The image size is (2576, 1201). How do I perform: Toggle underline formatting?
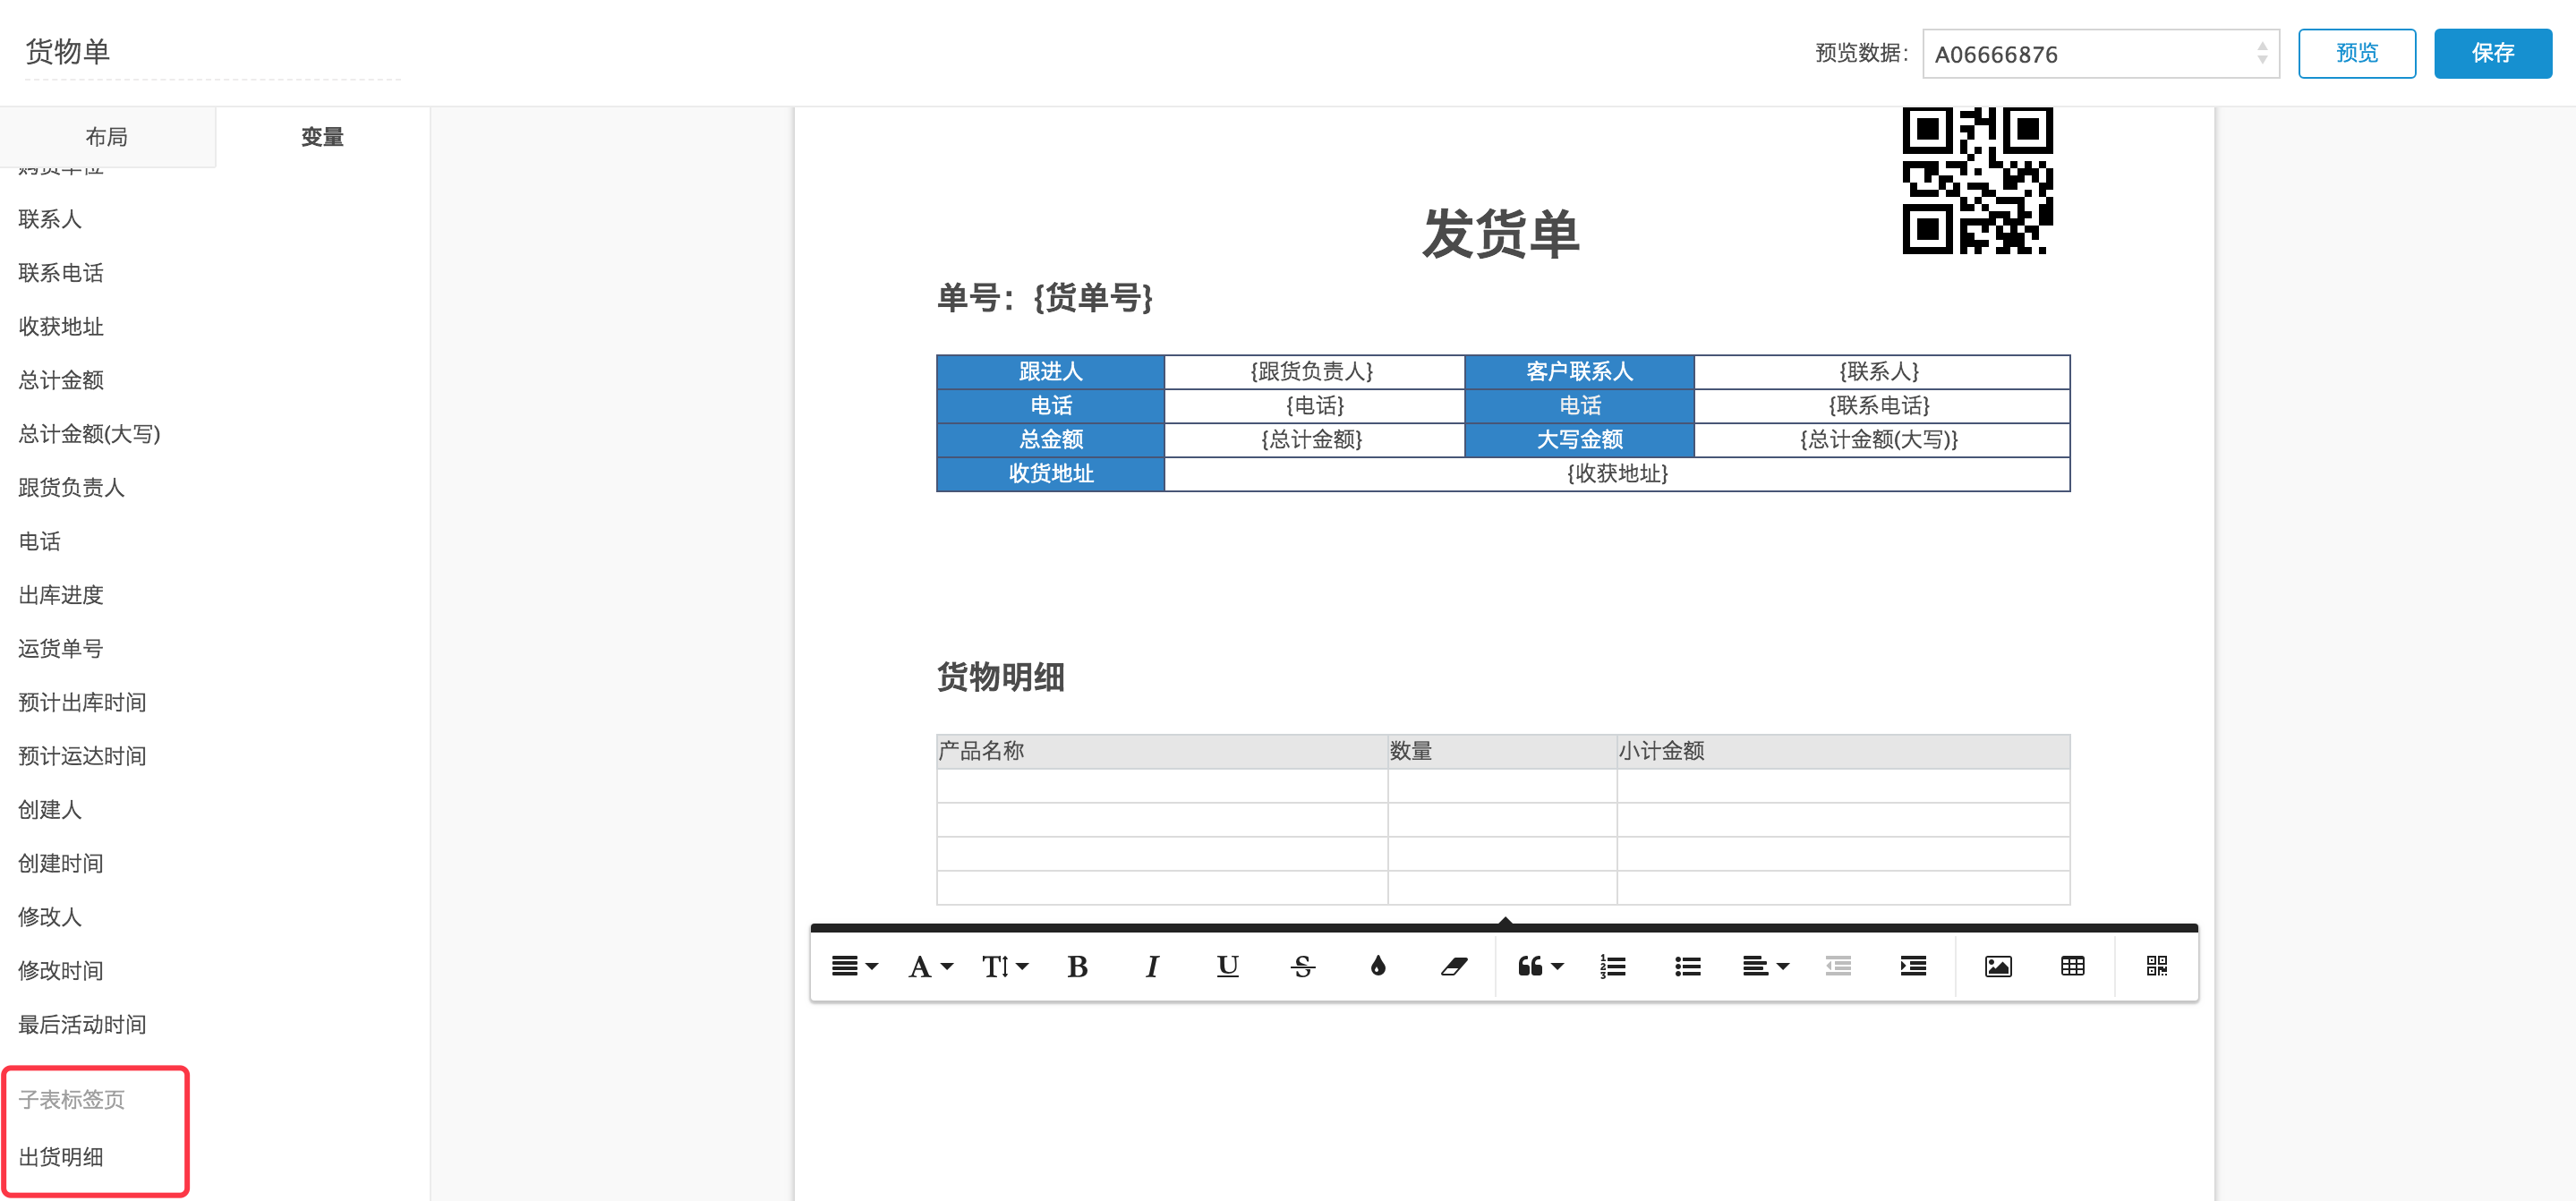pos(1227,966)
